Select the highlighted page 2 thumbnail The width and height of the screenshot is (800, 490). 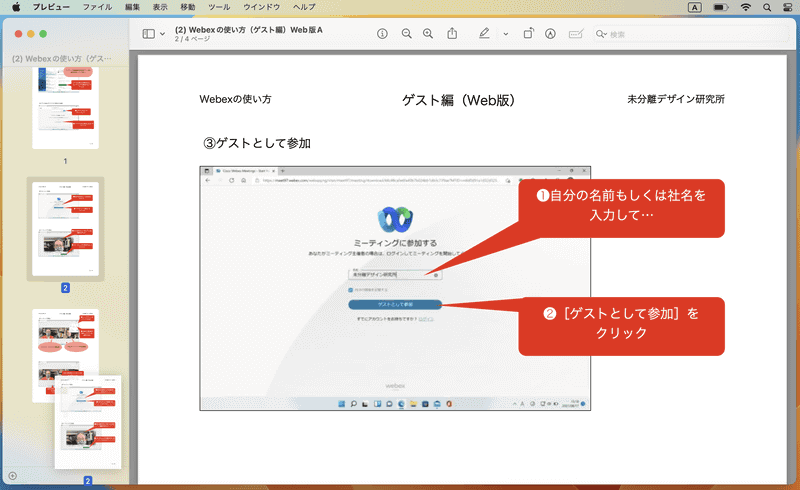tap(65, 229)
